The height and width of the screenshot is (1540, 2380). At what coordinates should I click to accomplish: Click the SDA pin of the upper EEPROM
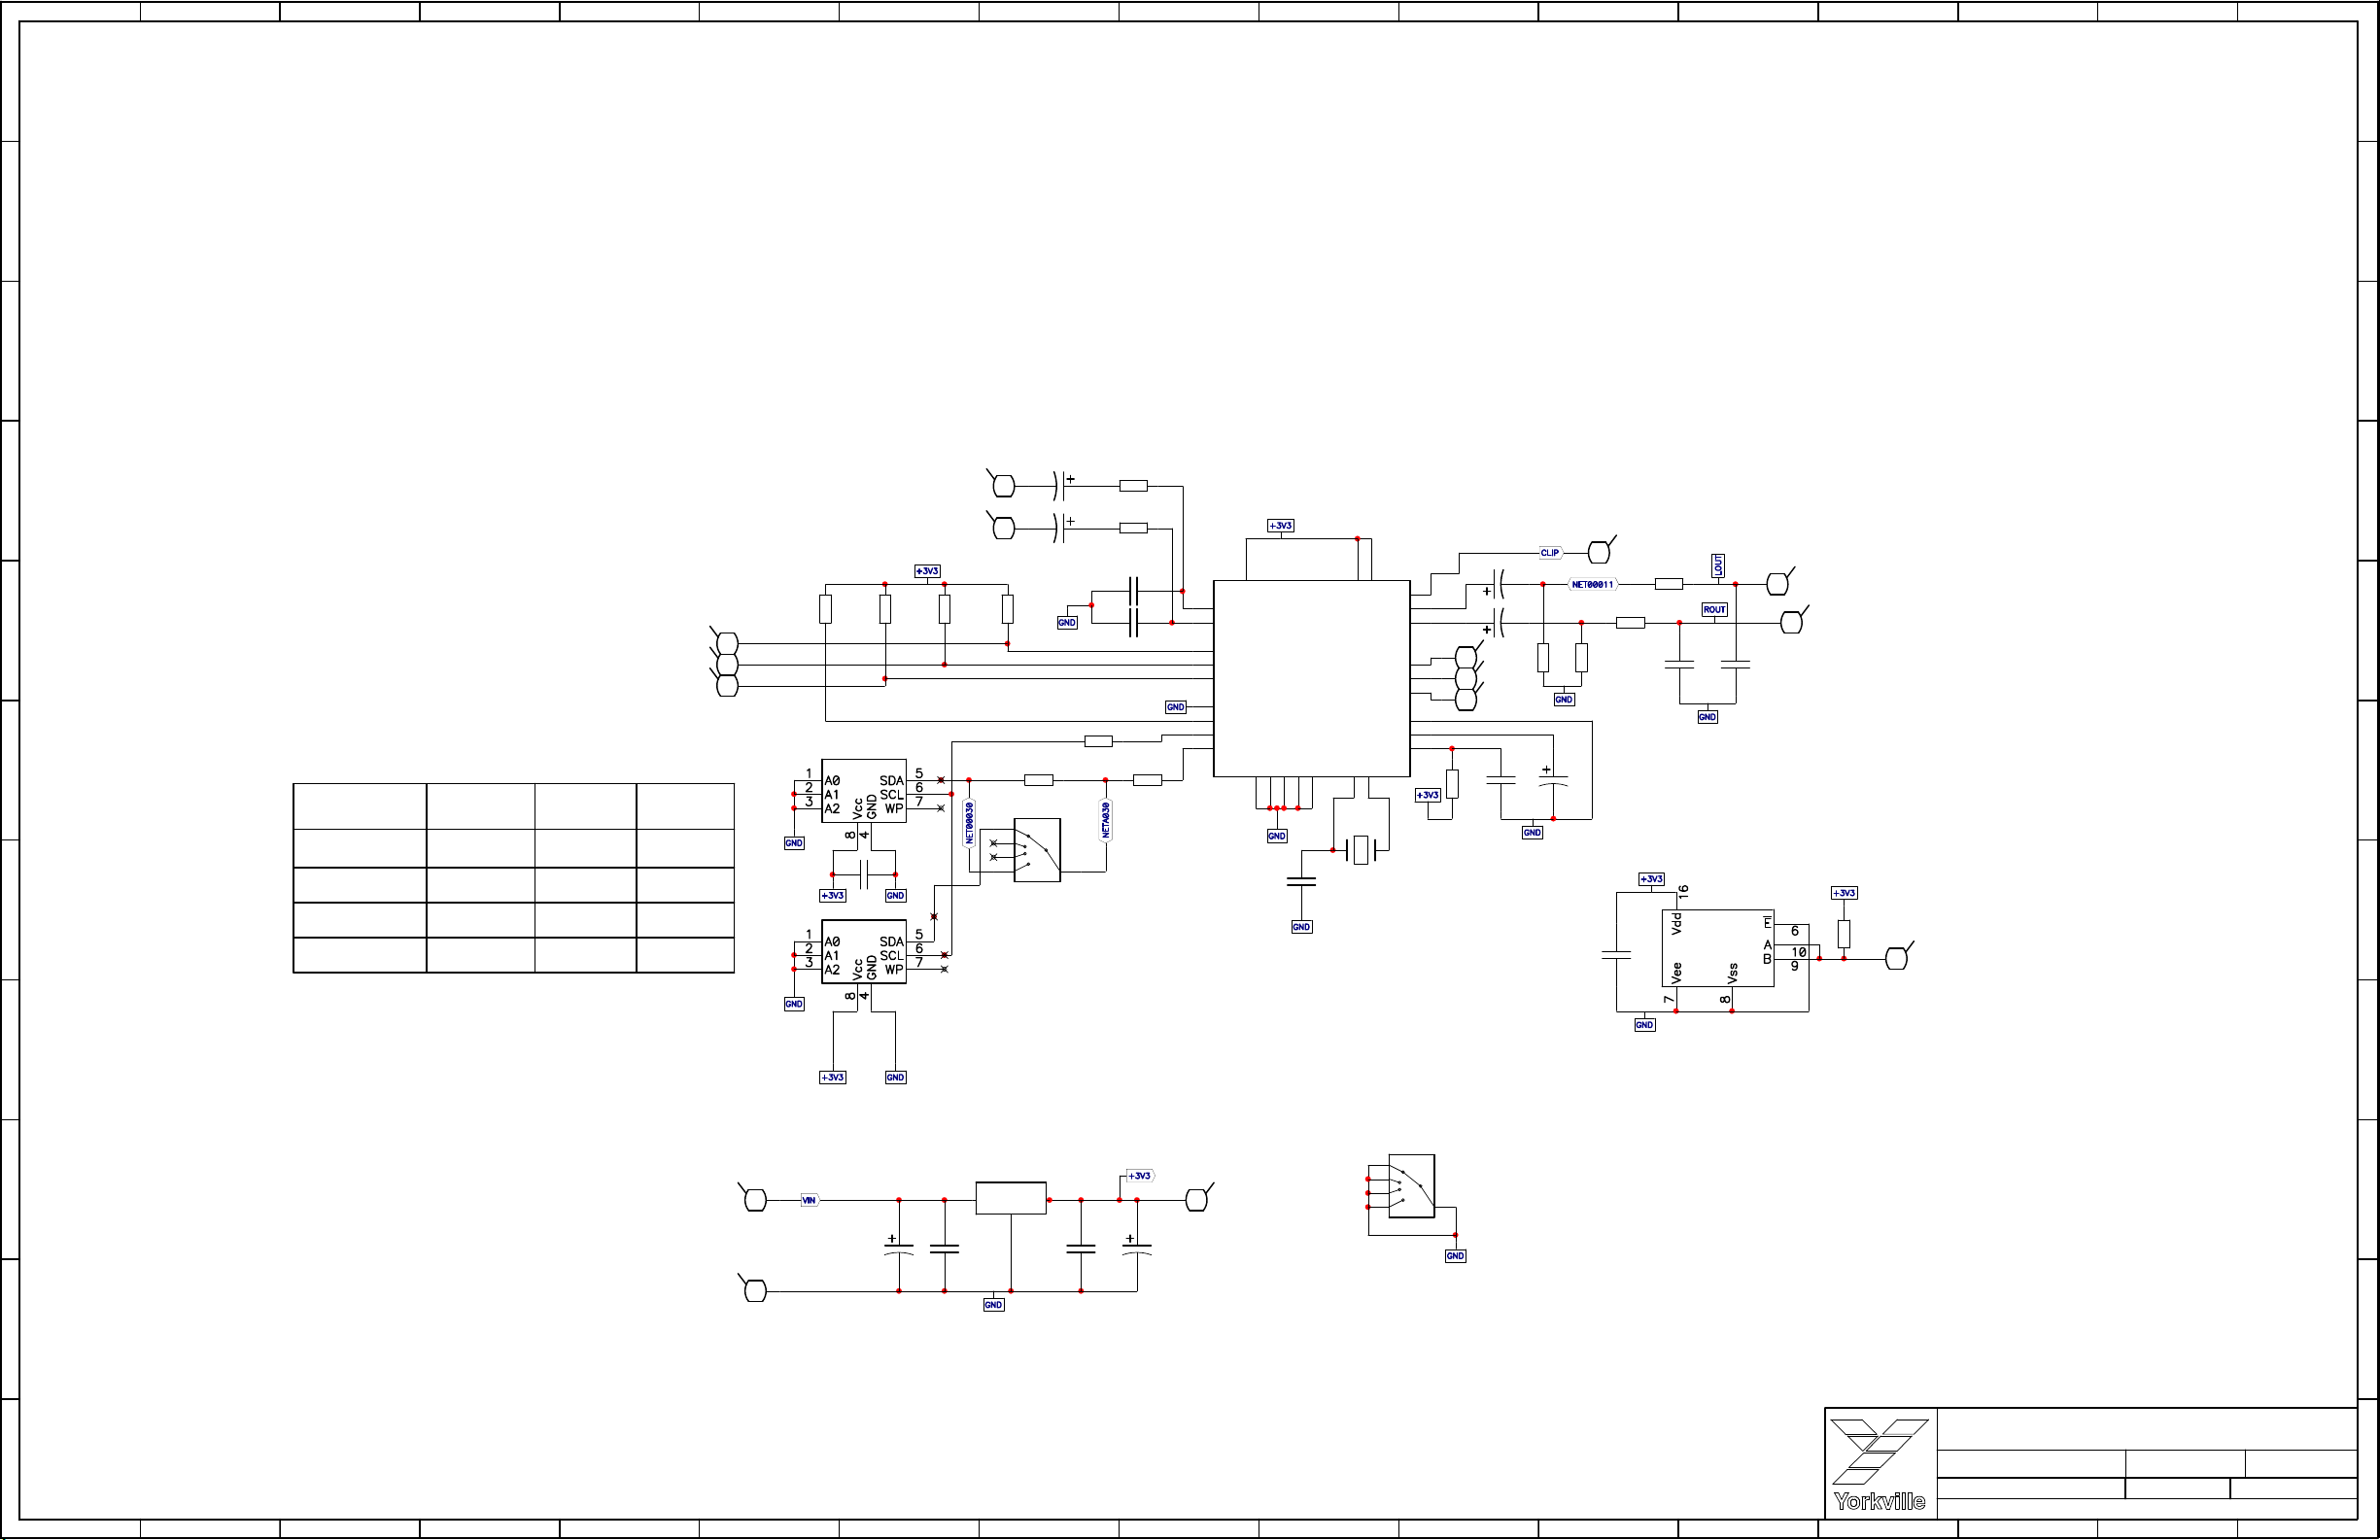pyautogui.click(x=891, y=781)
